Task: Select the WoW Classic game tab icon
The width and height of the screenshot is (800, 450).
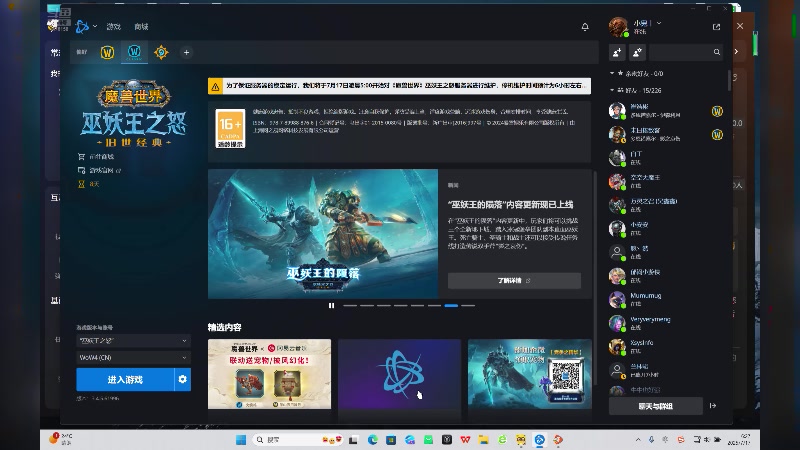Action: [x=134, y=52]
